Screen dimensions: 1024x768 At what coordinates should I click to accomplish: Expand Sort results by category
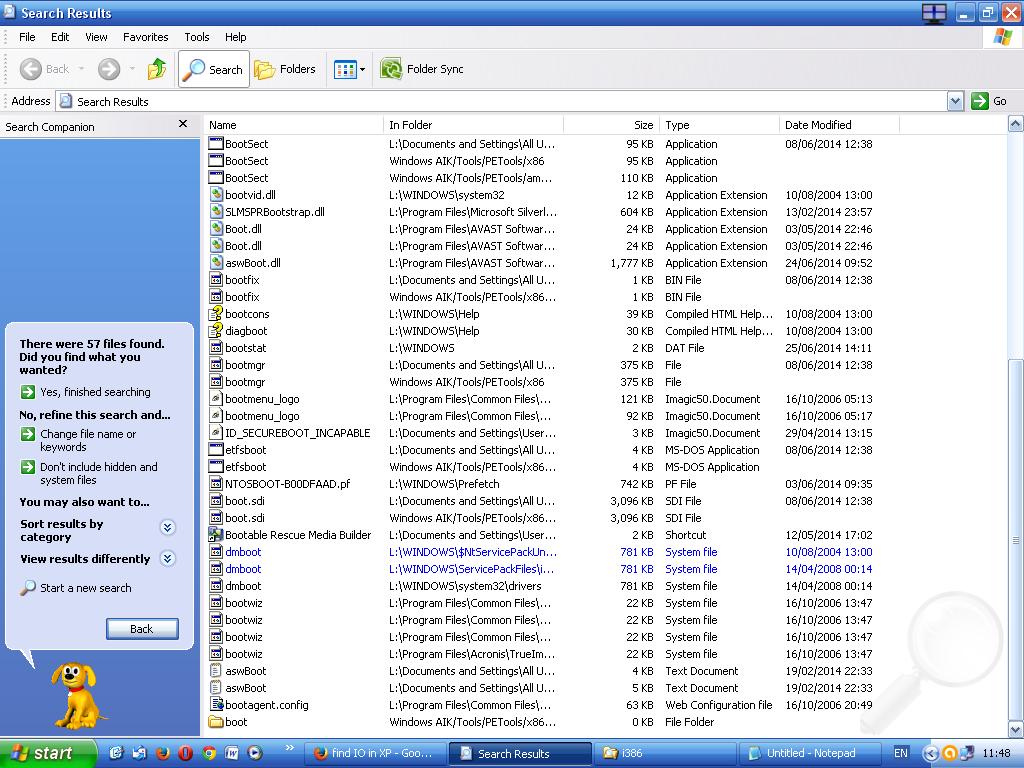pyautogui.click(x=168, y=528)
